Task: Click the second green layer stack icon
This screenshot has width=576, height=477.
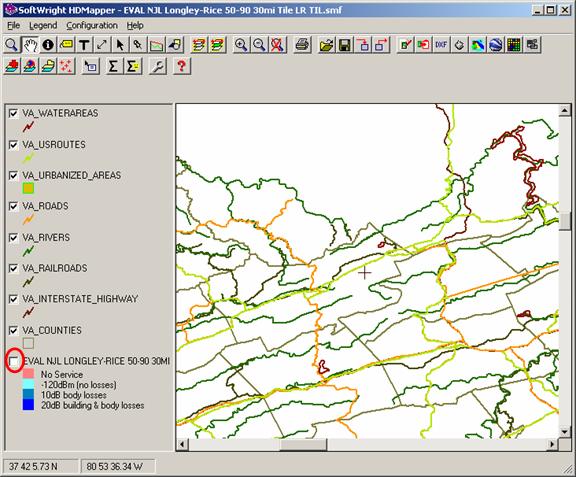Action: click(x=217, y=45)
